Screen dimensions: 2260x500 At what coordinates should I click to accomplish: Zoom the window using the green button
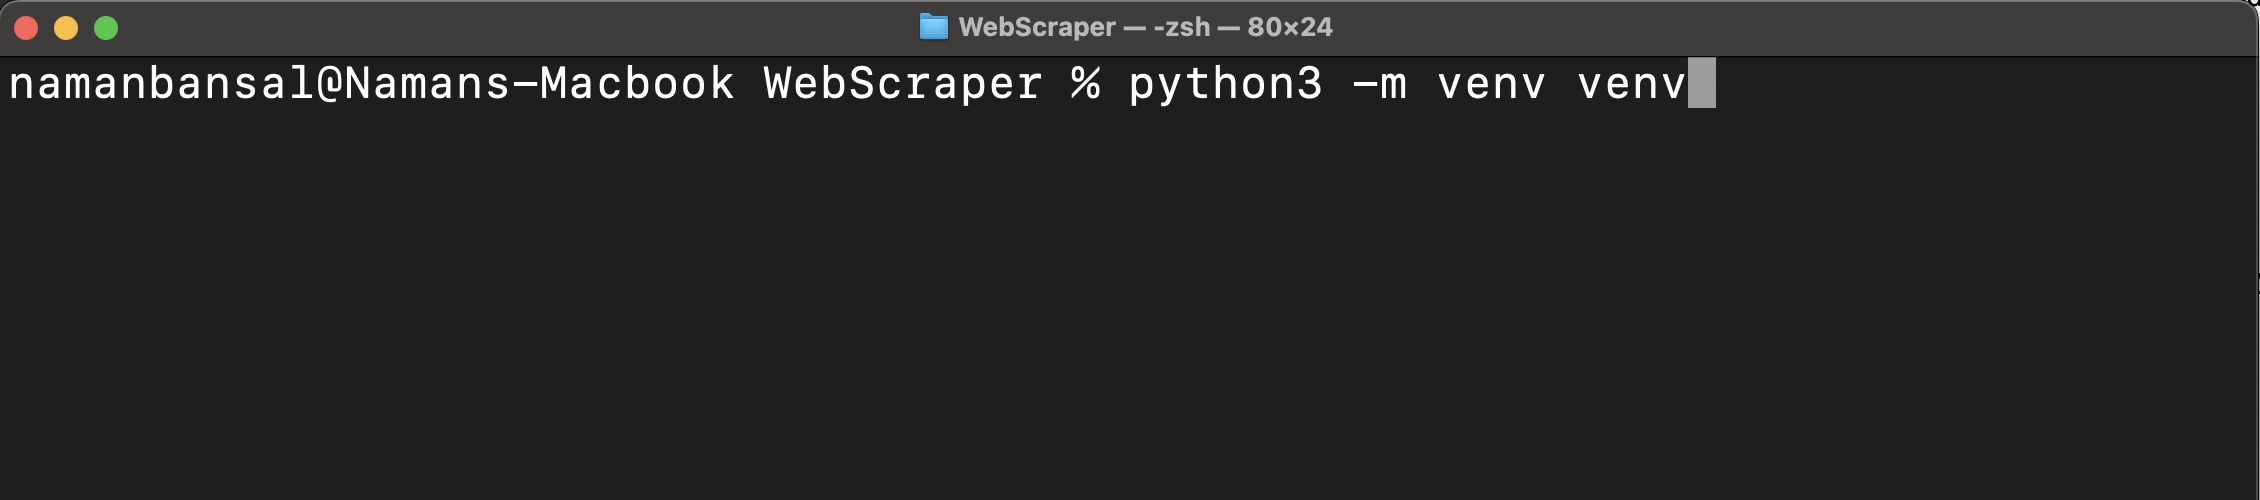(x=106, y=28)
